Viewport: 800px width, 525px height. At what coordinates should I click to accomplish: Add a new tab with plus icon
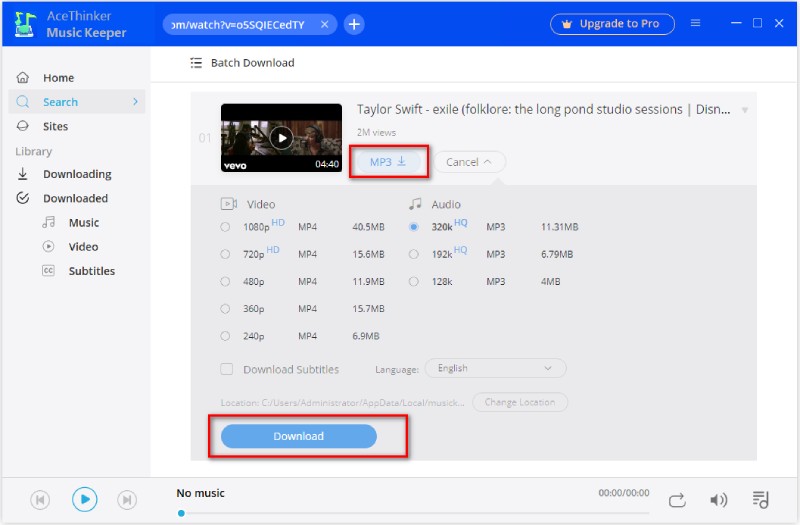pos(354,24)
